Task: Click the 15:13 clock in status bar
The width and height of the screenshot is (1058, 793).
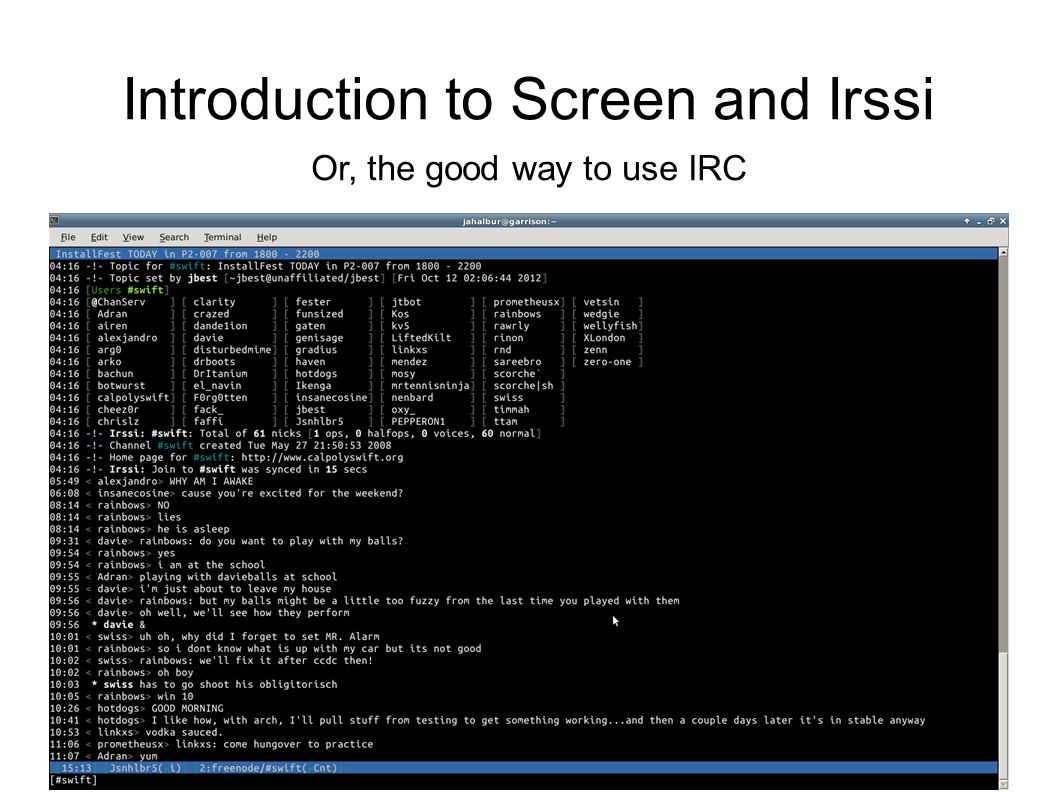Action: (76, 768)
